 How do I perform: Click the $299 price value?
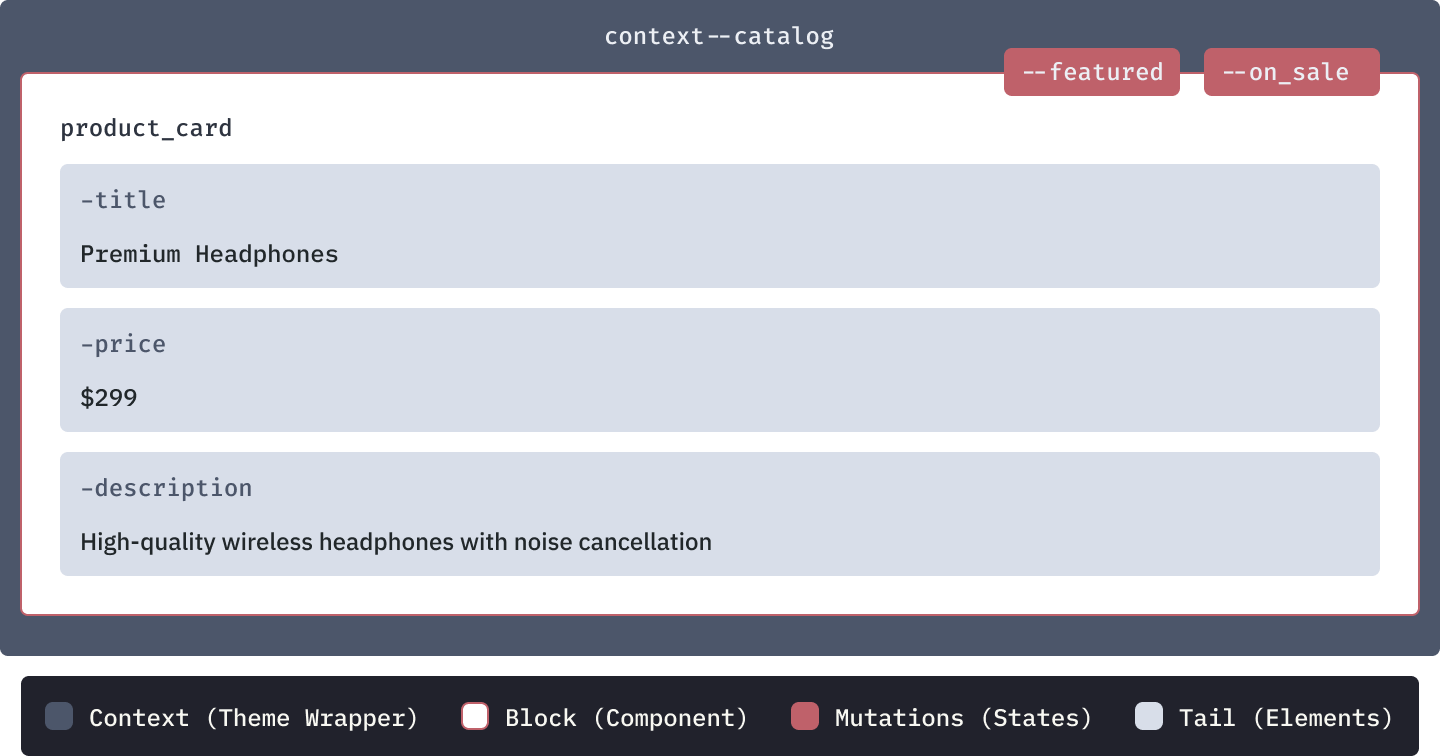click(x=109, y=398)
